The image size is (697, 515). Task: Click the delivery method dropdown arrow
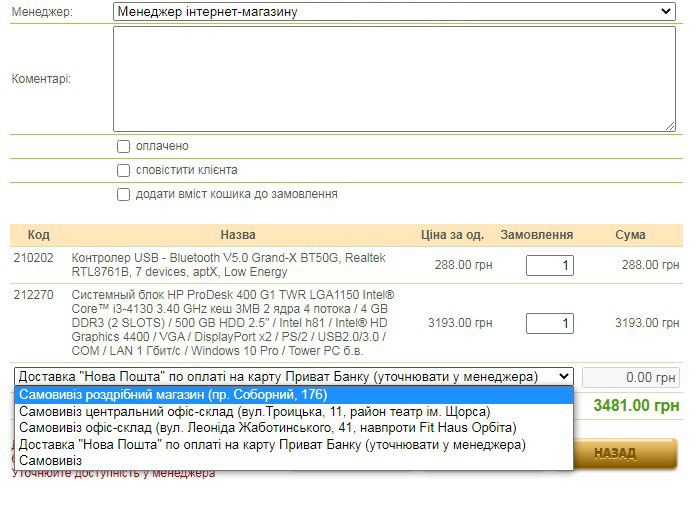[563, 377]
